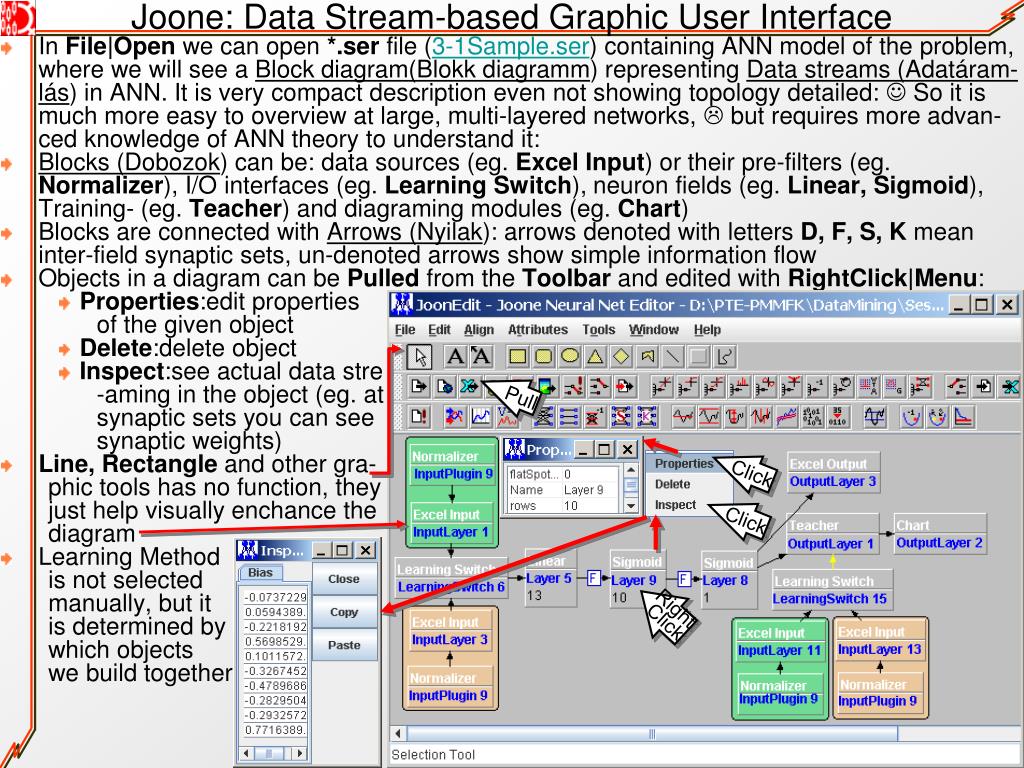This screenshot has width=1024, height=768.
Task: Click the 'K' Kohonen synapse toolbar icon
Action: coord(647,416)
